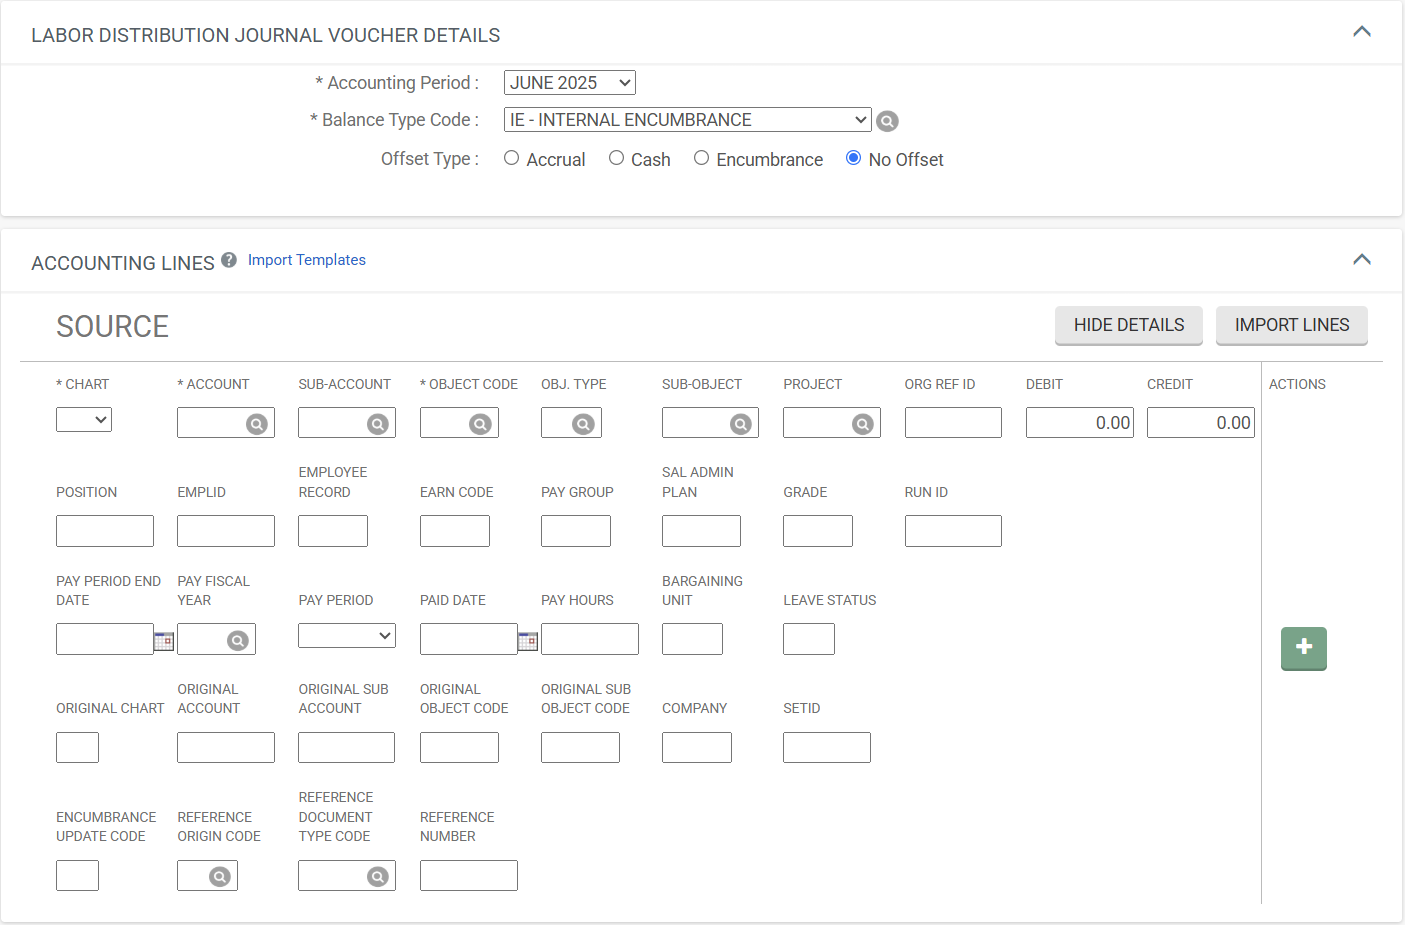Open the Import Templates link
The height and width of the screenshot is (925, 1405).
tap(307, 260)
